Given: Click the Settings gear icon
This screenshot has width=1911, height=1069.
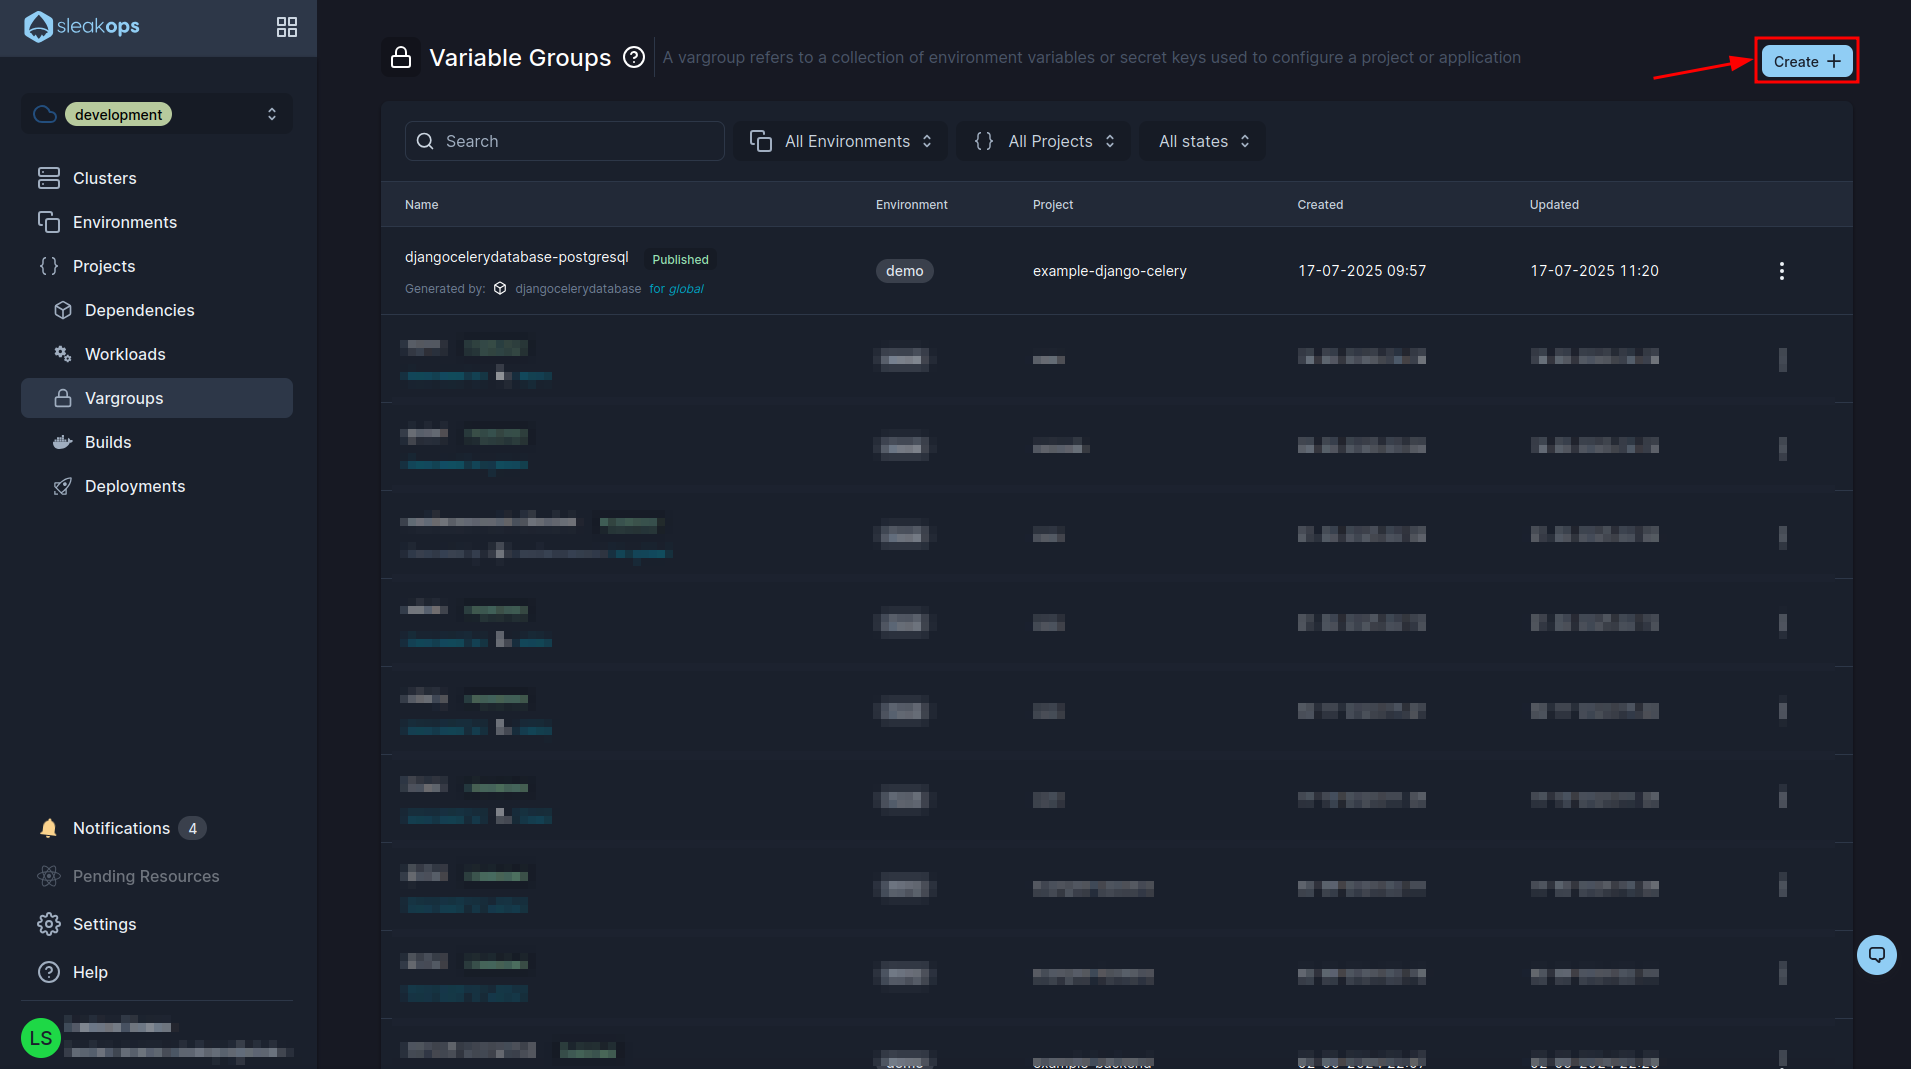Looking at the screenshot, I should [x=49, y=924].
